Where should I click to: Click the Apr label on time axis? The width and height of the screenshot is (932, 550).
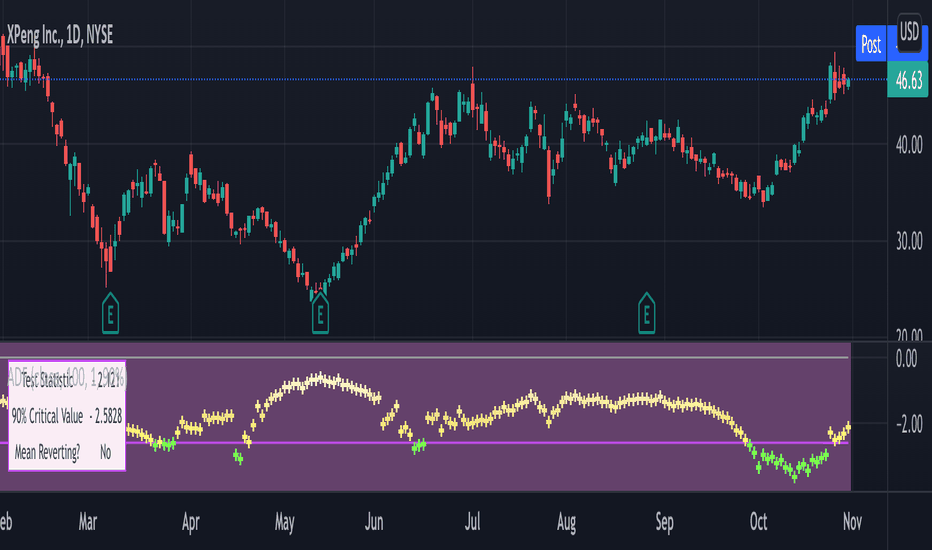pyautogui.click(x=190, y=522)
